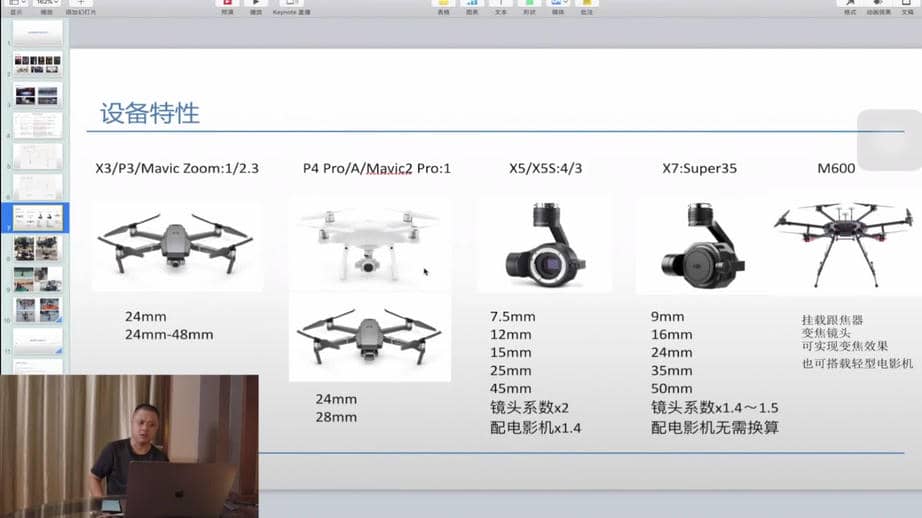
Task: Click the X7:Super35 heading text
Action: pos(699,168)
